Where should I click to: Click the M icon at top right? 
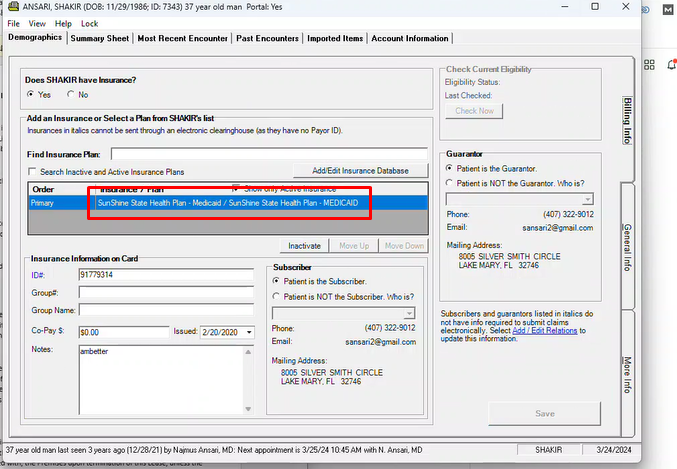pos(668,9)
